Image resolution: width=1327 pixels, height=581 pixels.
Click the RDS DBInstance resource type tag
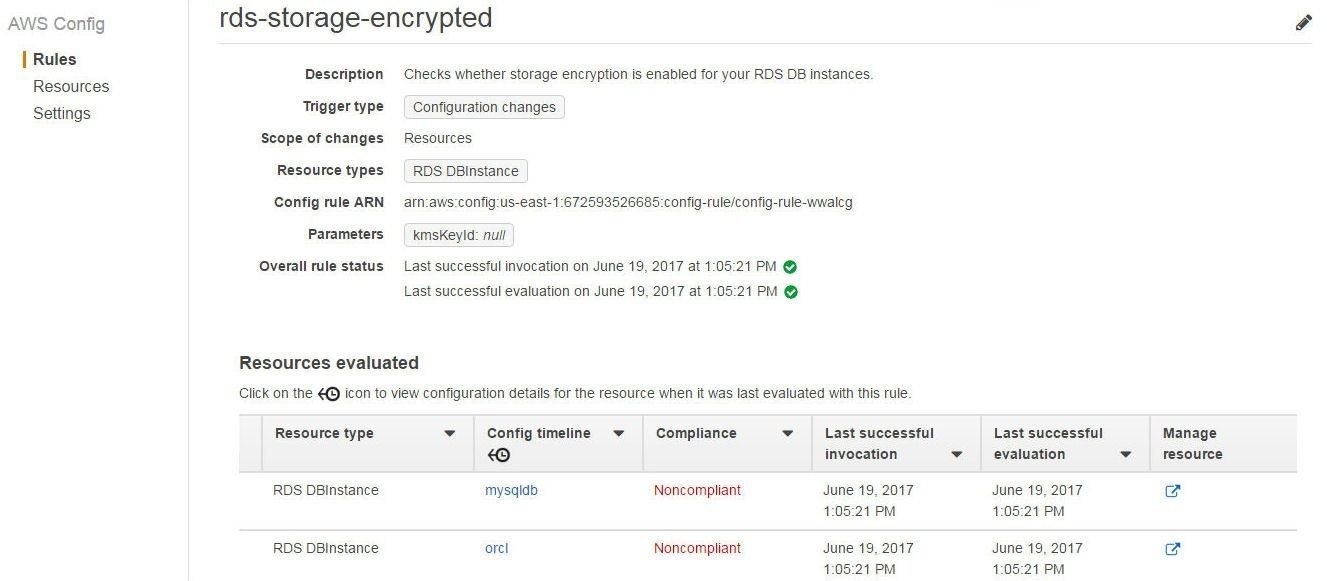[x=466, y=171]
